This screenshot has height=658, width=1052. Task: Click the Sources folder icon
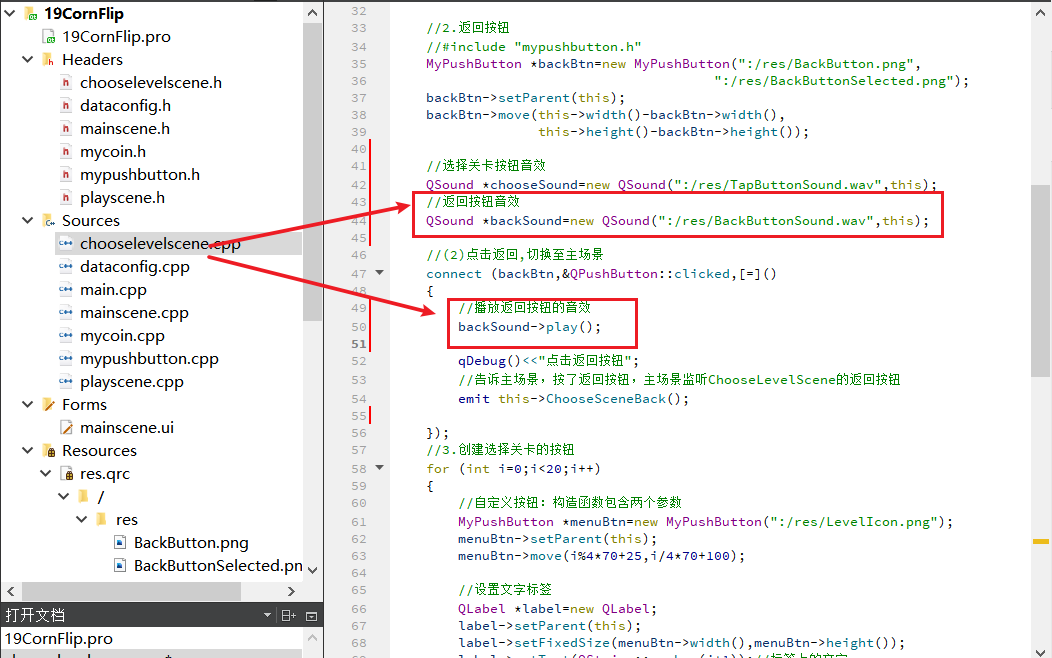49,221
